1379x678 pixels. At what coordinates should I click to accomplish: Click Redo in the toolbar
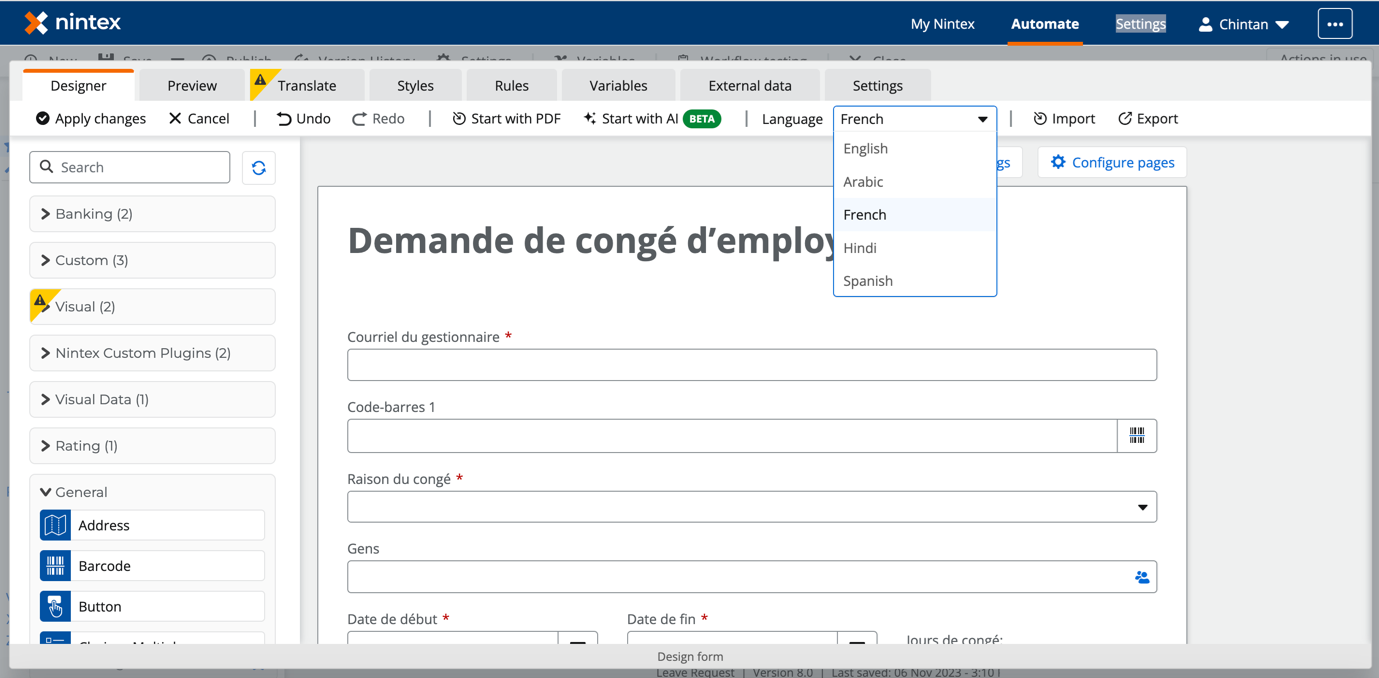tap(378, 118)
